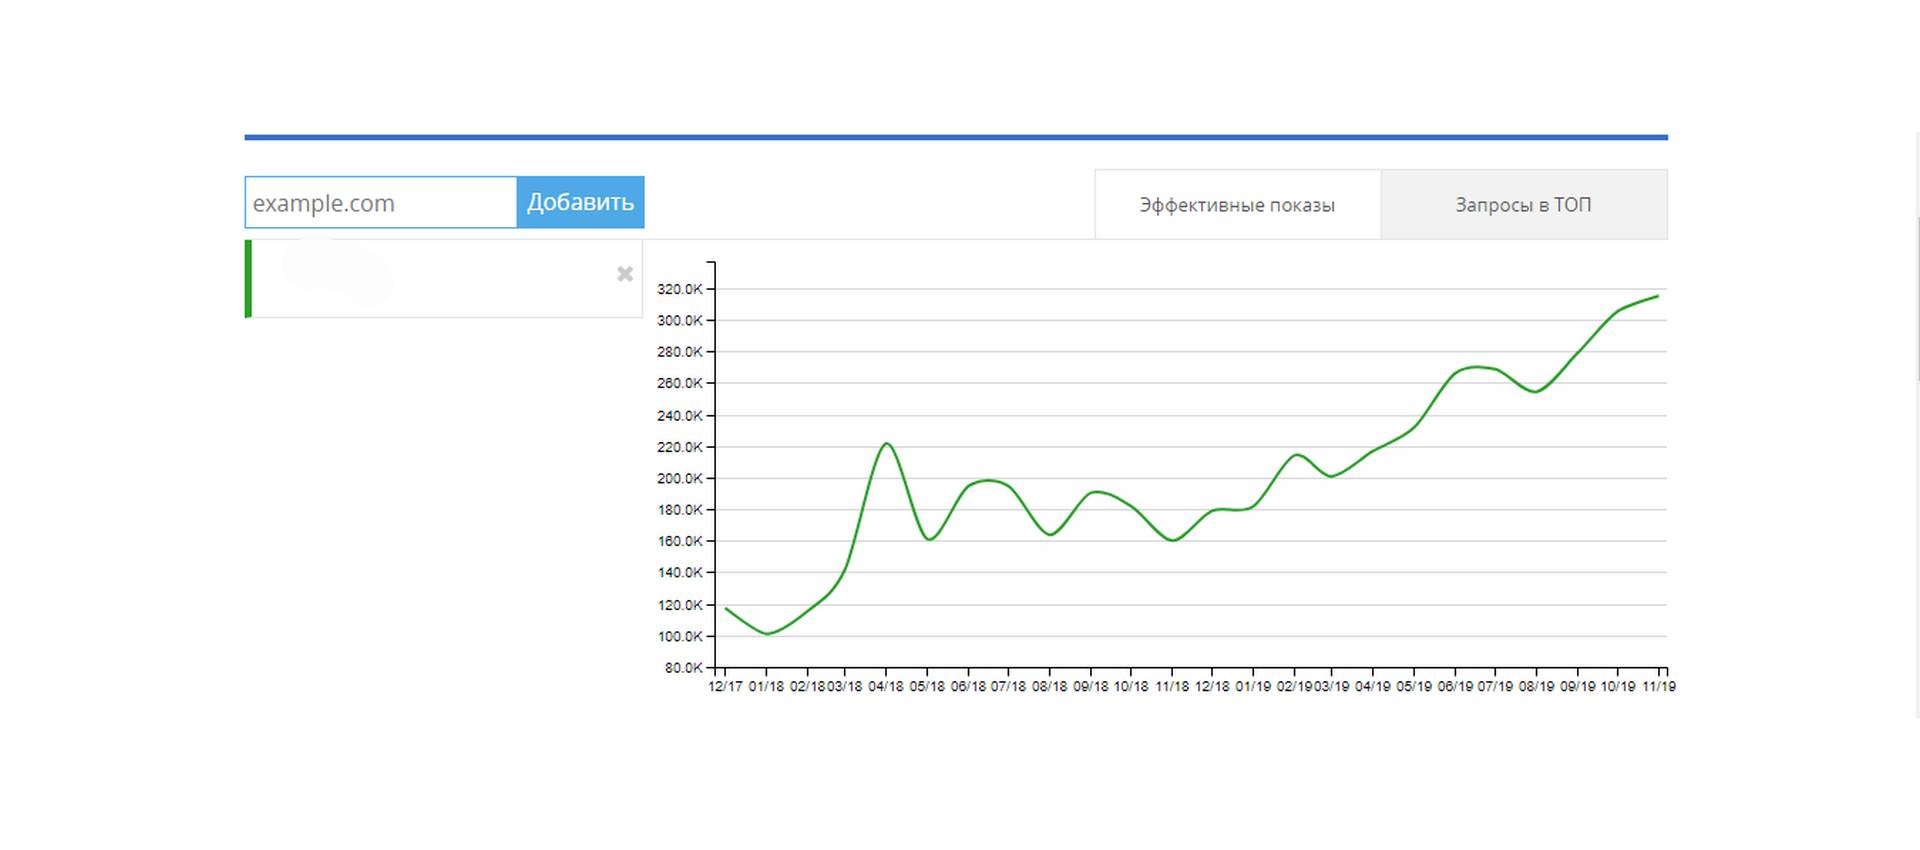Click the 160.0K y-axis label
This screenshot has height=850, width=1920.
coord(680,542)
